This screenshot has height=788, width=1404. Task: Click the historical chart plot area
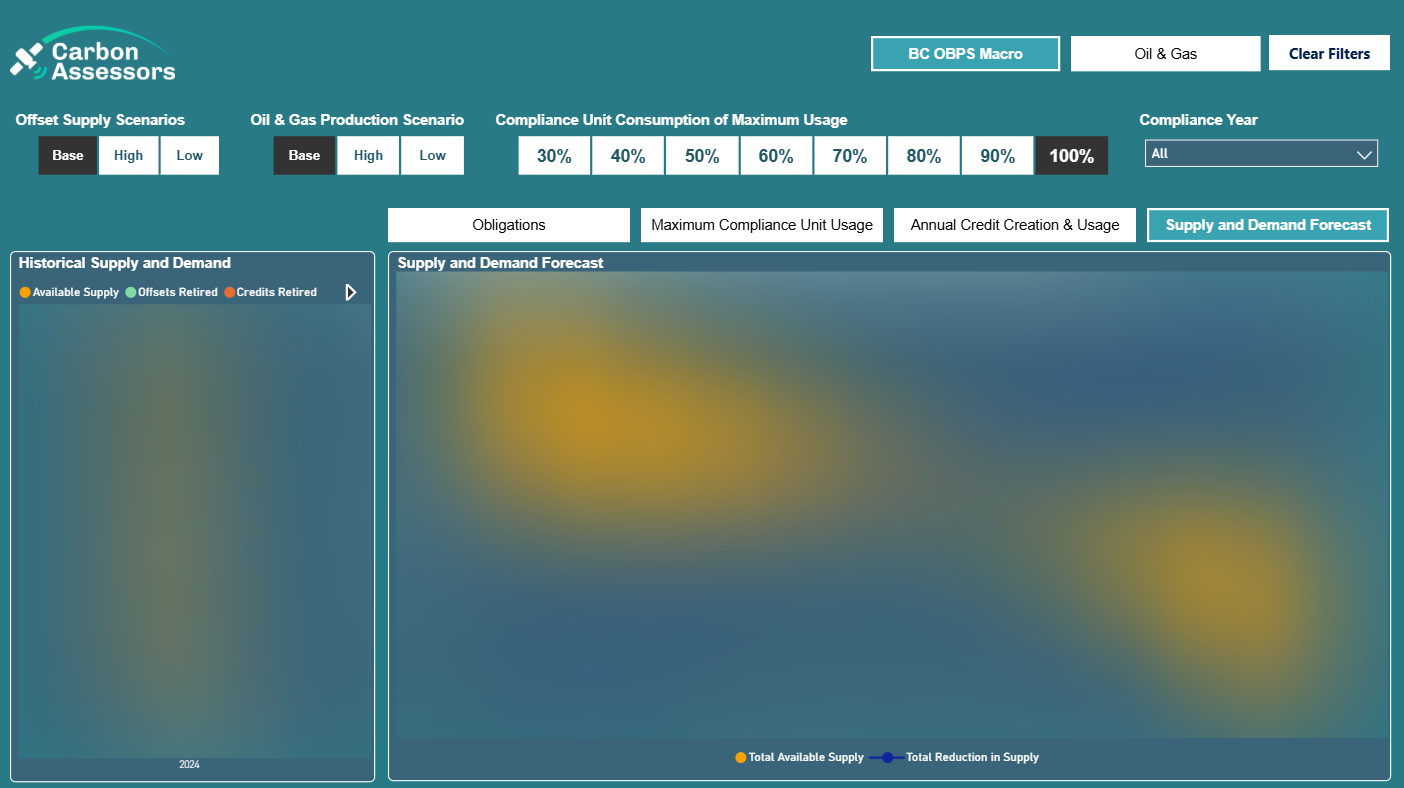pos(195,531)
